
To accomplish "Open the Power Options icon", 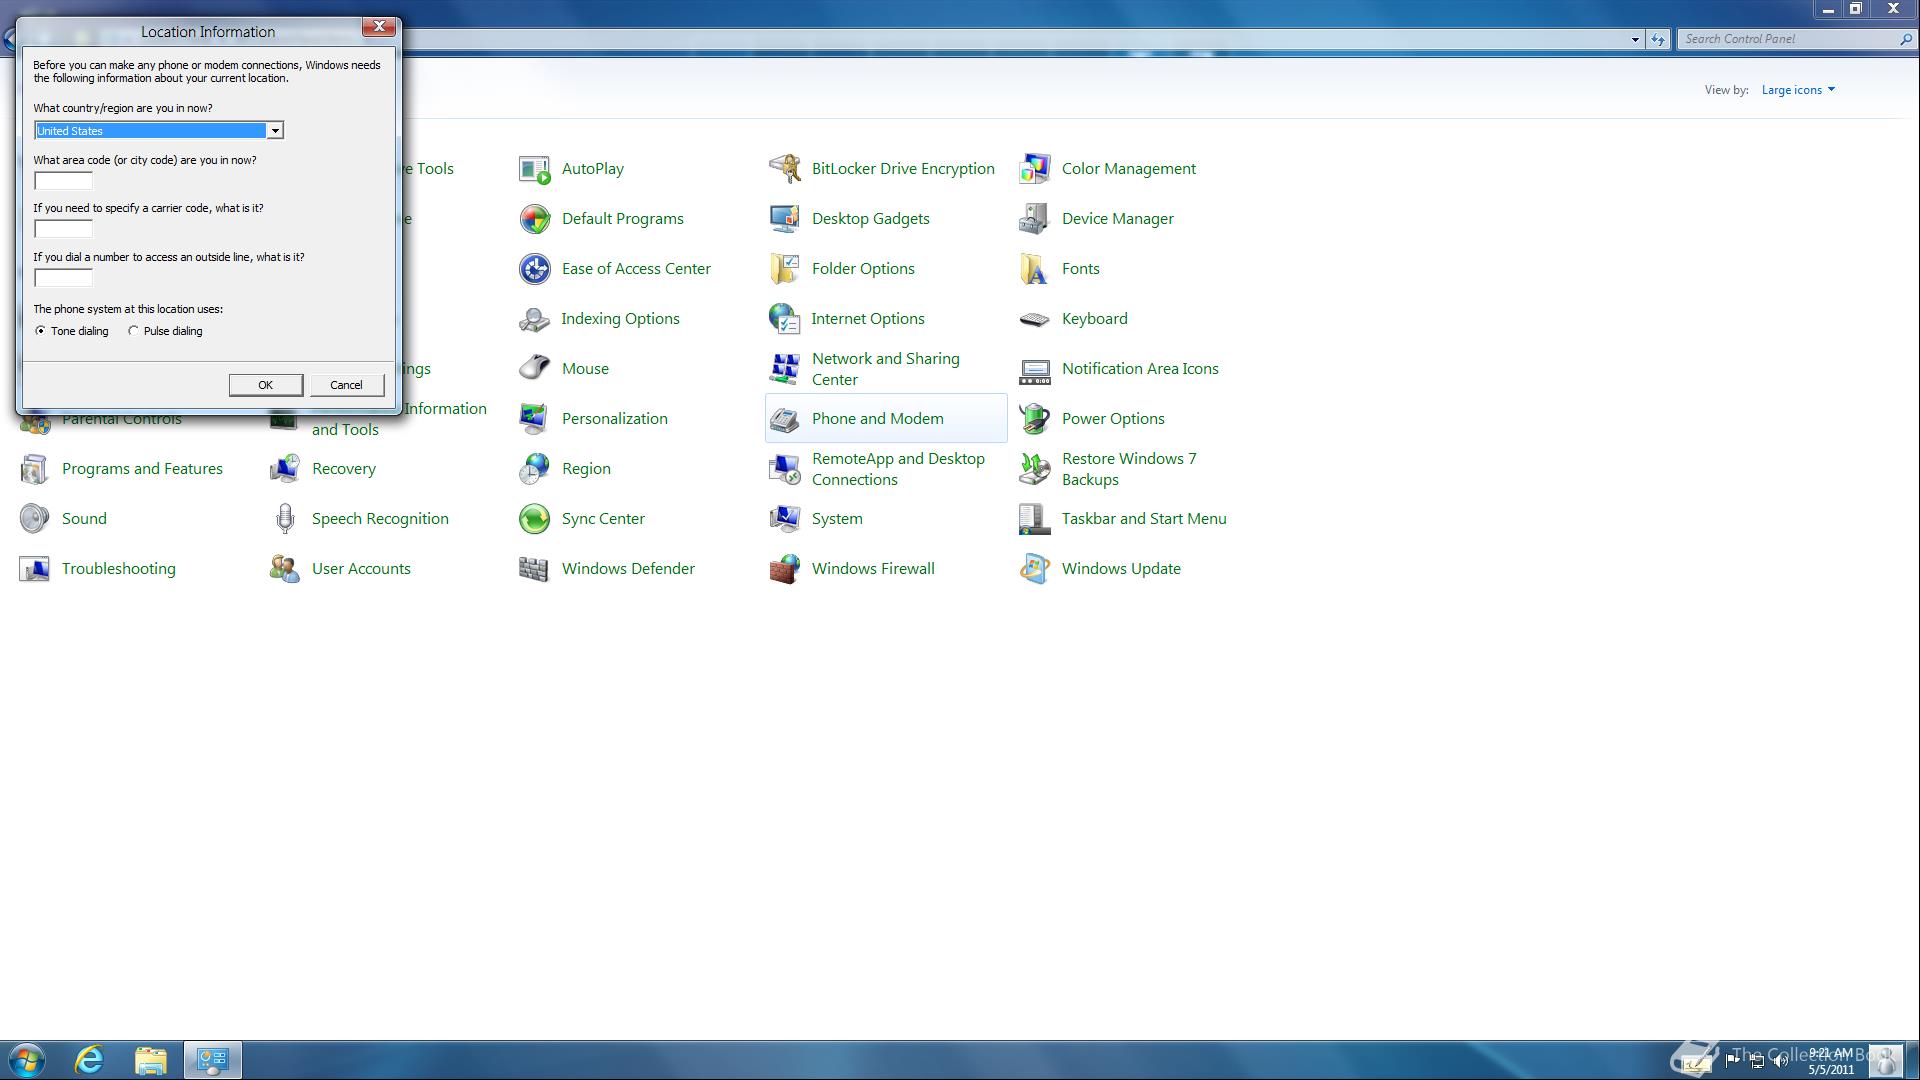I will (1034, 419).
